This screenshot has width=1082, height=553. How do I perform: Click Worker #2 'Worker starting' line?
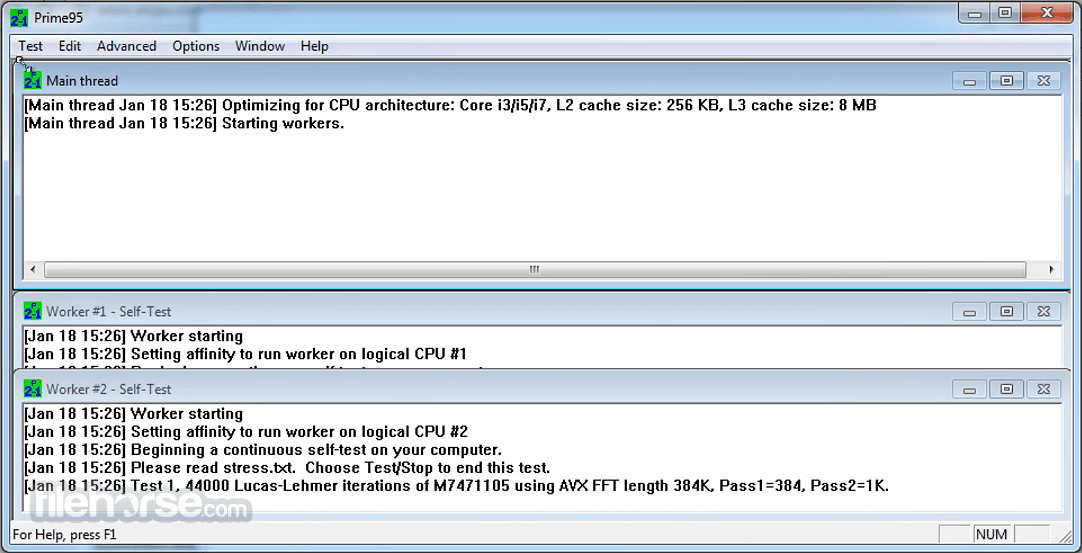pyautogui.click(x=133, y=414)
